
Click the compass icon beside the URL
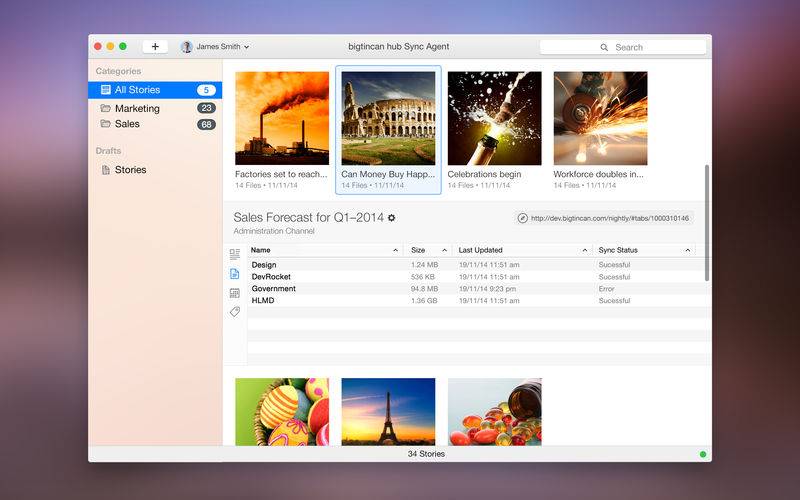coord(522,218)
